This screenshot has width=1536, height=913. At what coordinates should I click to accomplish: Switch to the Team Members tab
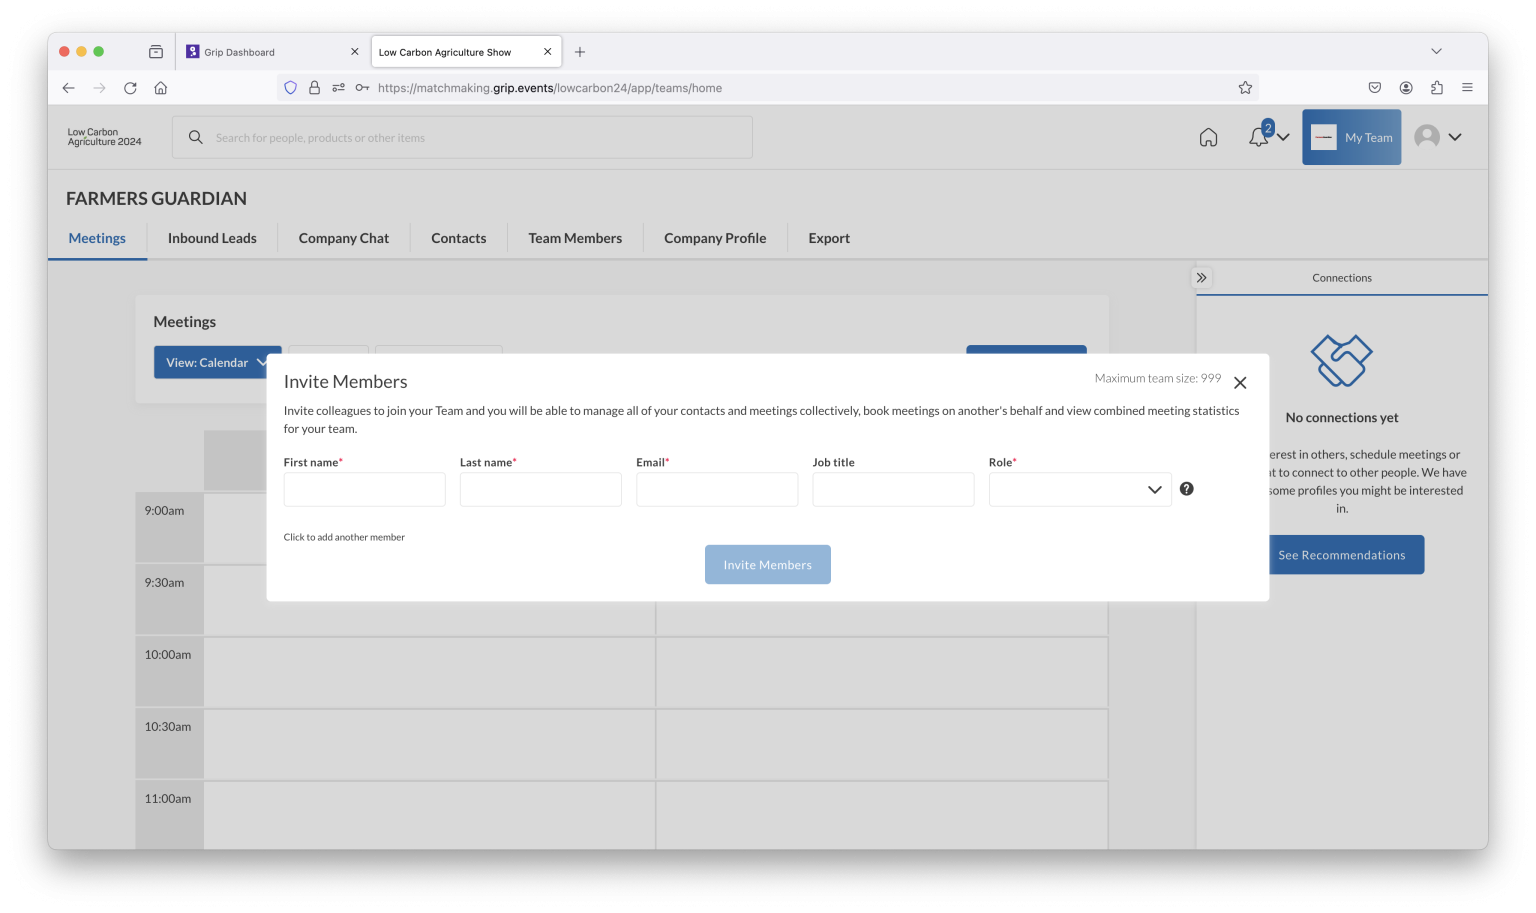[x=575, y=238]
